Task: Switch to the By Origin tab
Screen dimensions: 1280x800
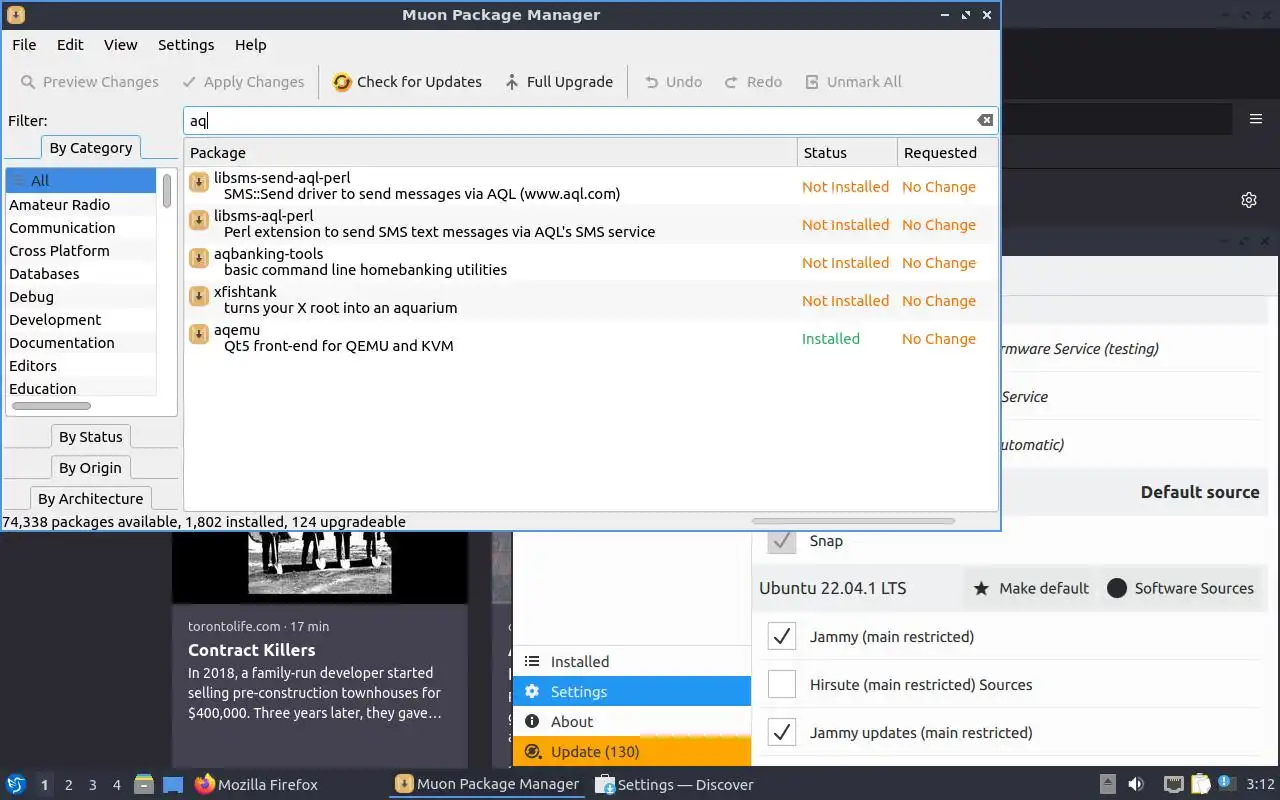Action: (x=90, y=468)
